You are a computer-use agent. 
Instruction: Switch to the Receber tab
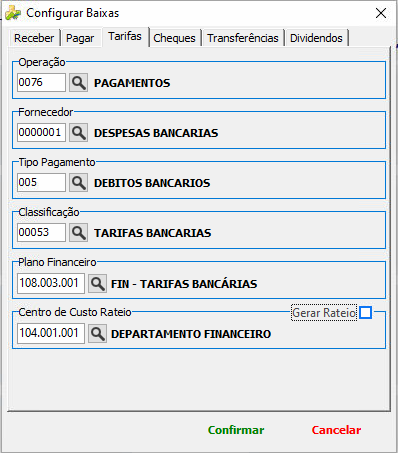(34, 38)
